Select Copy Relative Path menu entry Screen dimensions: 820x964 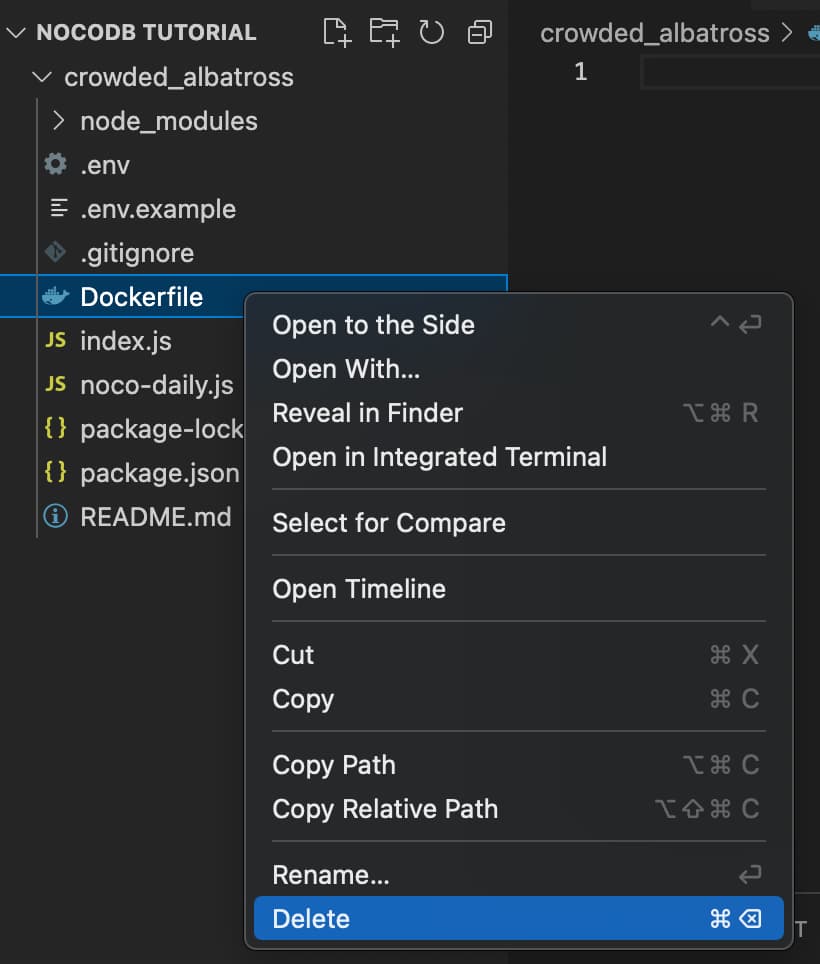click(519, 808)
